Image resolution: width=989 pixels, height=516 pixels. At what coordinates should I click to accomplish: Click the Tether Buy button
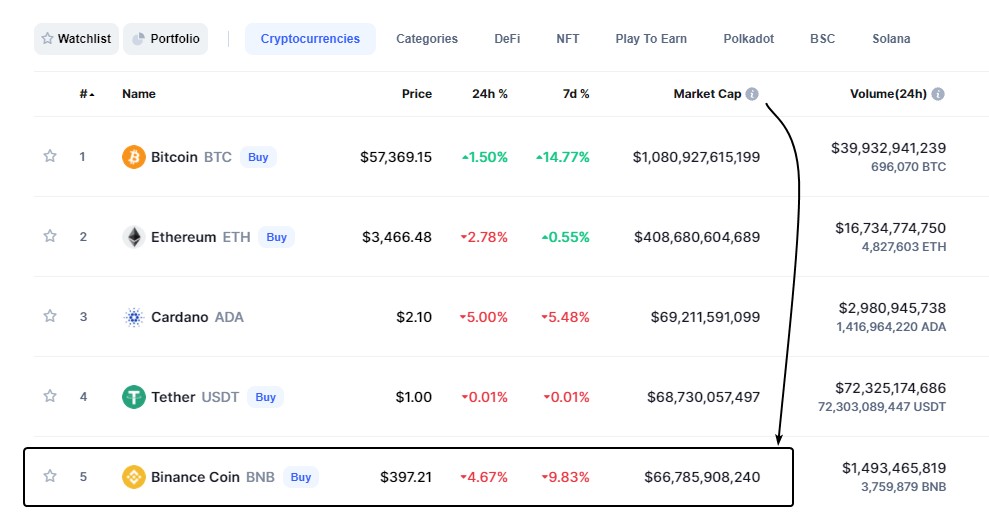tap(265, 397)
